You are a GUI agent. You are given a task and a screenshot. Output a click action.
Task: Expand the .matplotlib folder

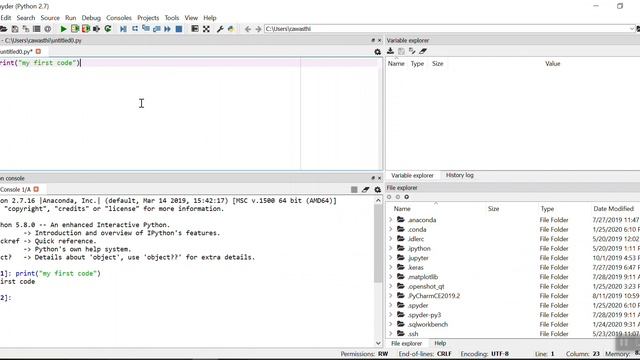pos(391,277)
